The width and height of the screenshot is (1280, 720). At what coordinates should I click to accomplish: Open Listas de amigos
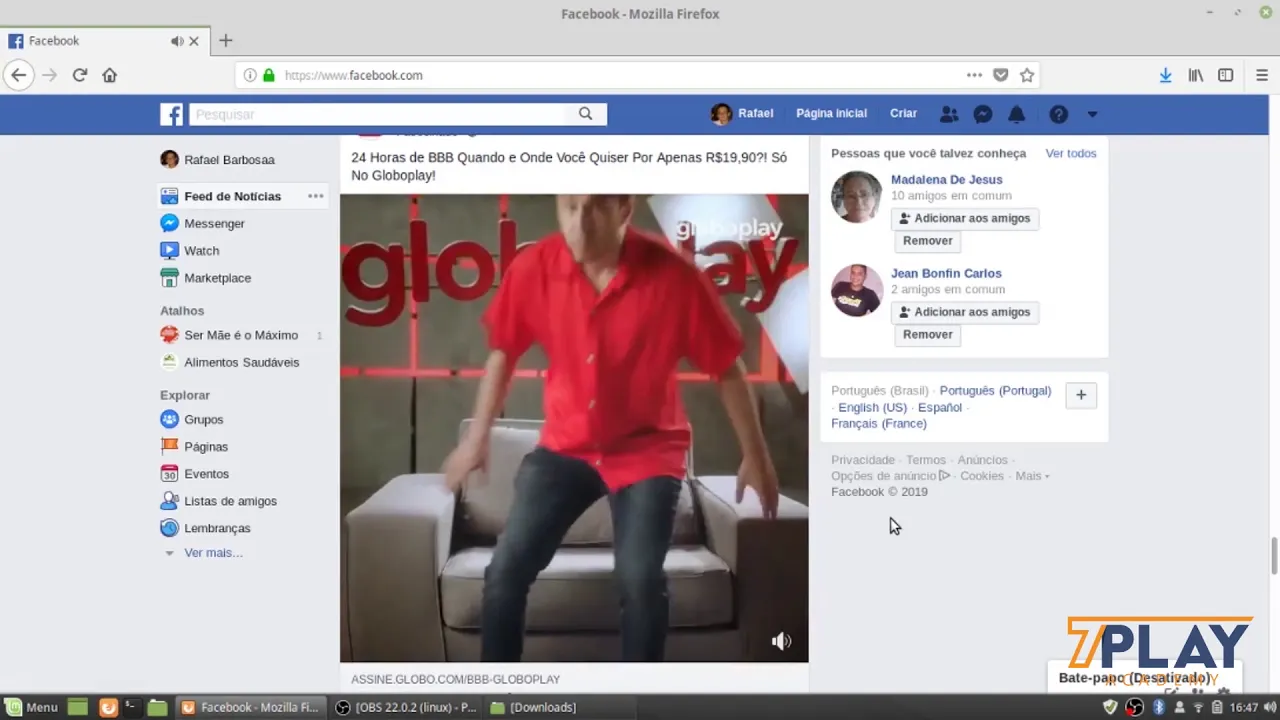pyautogui.click(x=219, y=501)
